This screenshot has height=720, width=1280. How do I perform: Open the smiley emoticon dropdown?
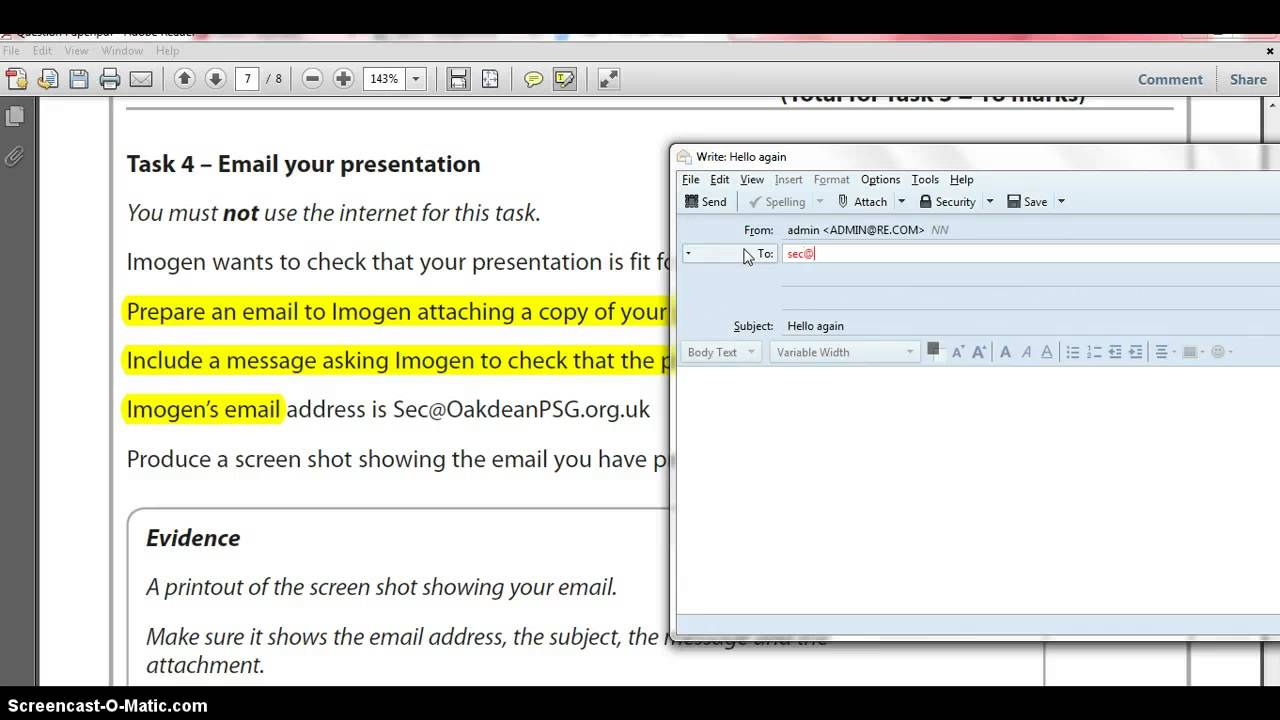[1221, 352]
